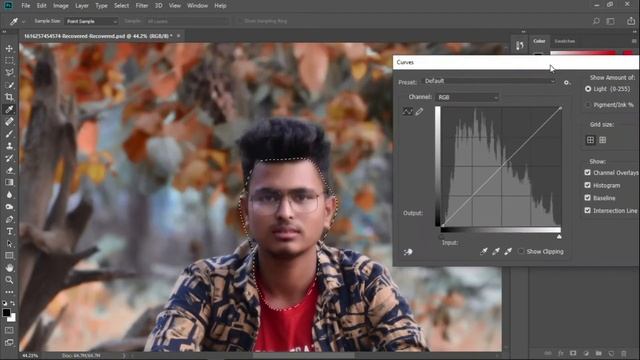Select the Rectangle shape tool
The image size is (640, 360).
click(9, 256)
